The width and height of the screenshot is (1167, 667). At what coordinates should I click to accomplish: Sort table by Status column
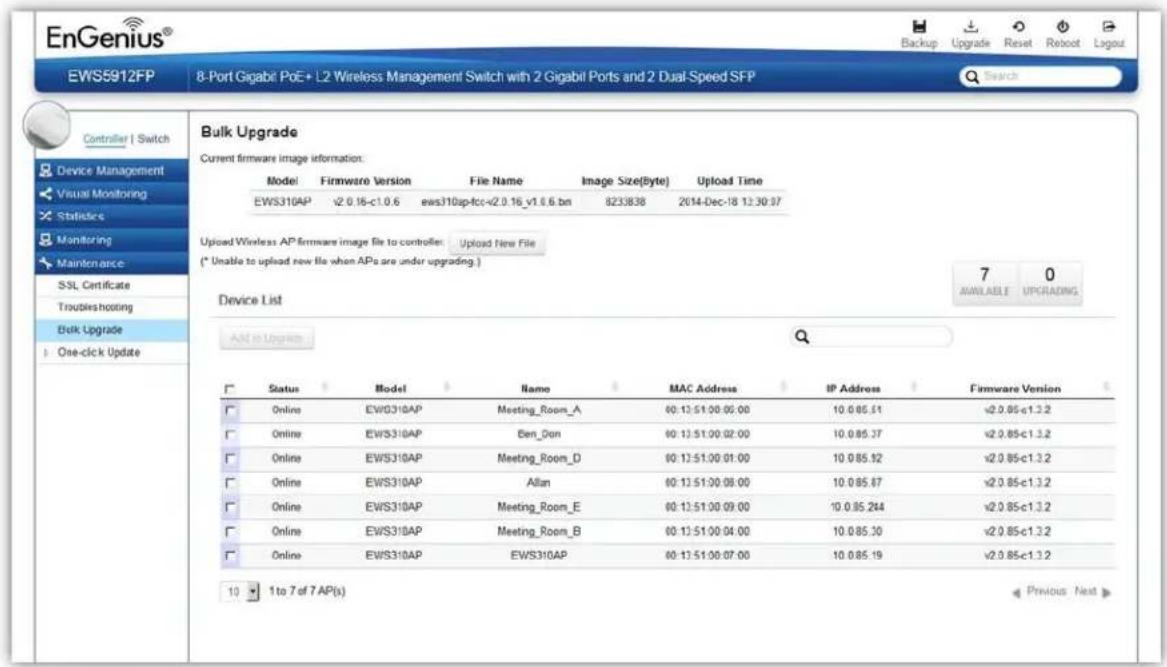click(284, 389)
